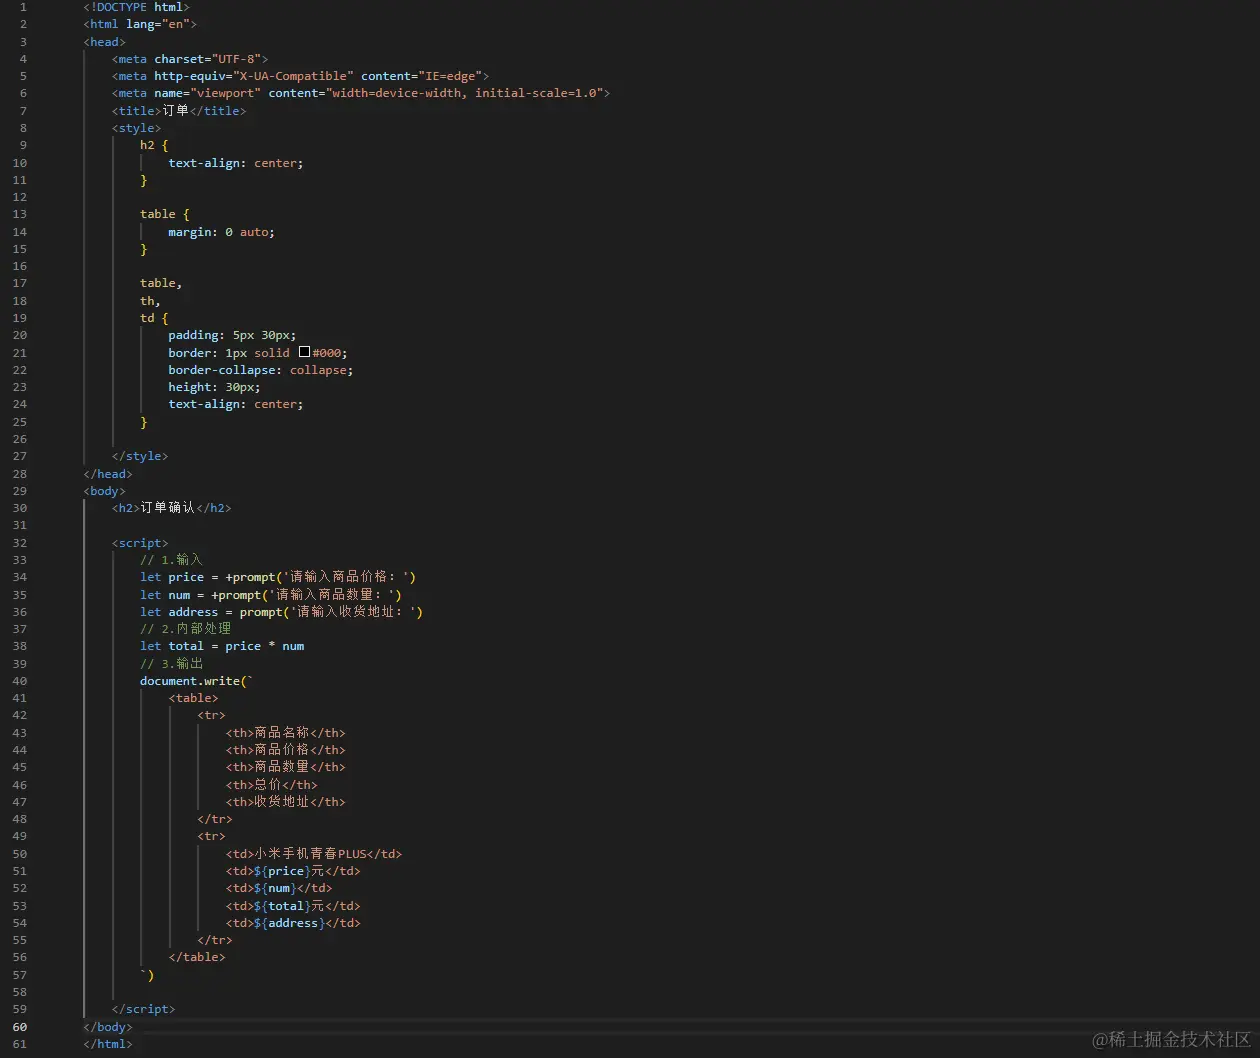Image resolution: width=1260 pixels, height=1058 pixels.
Task: Click the ${total}元 template cell
Action: coord(292,906)
